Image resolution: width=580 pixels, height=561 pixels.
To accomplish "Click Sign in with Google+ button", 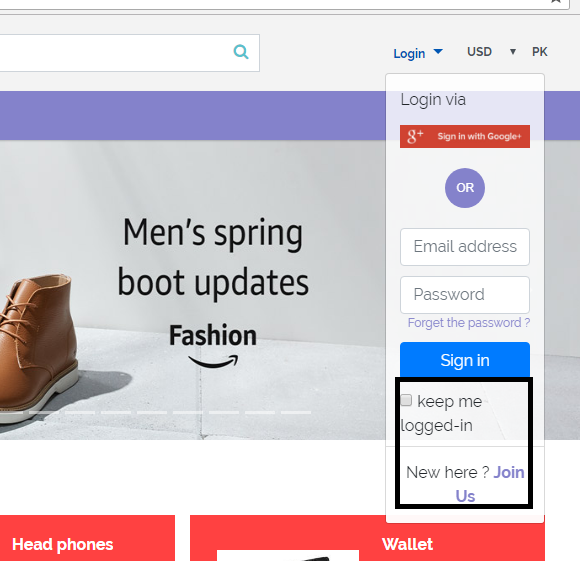I will click(x=465, y=136).
